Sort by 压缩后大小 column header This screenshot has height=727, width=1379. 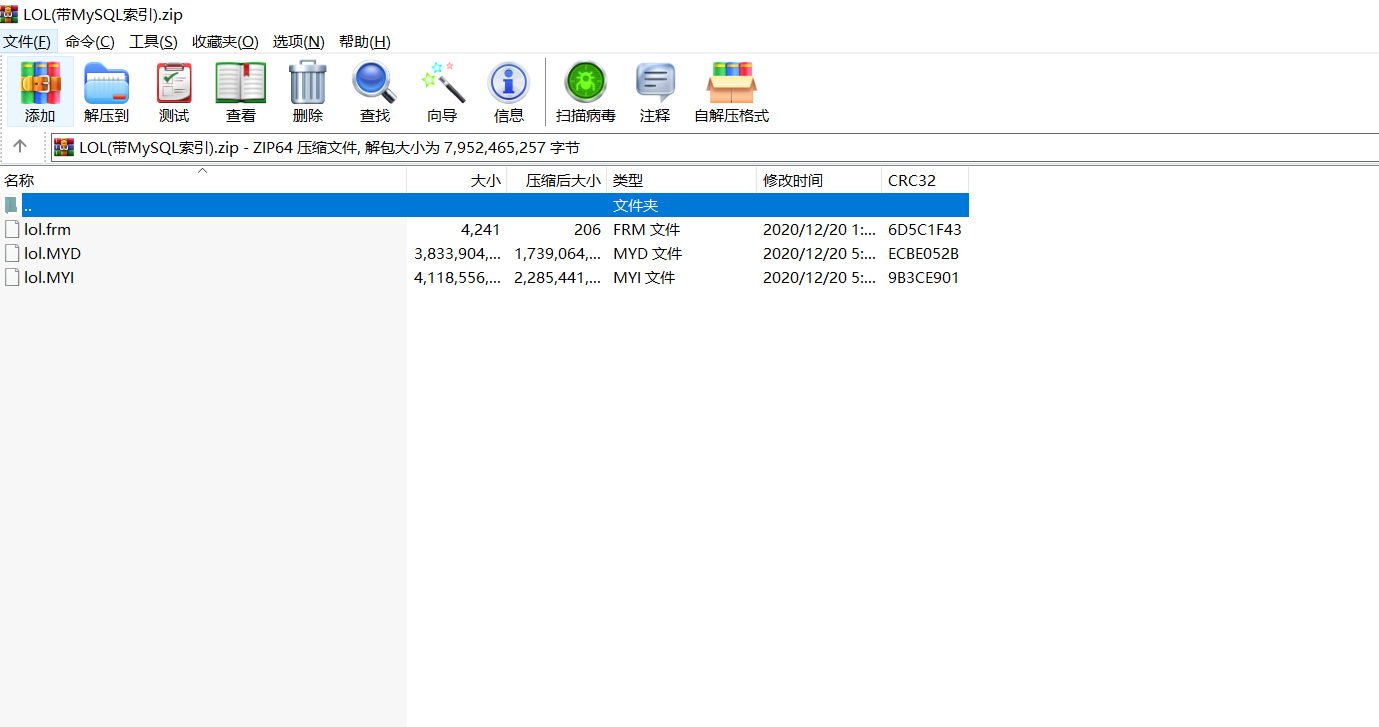[557, 180]
